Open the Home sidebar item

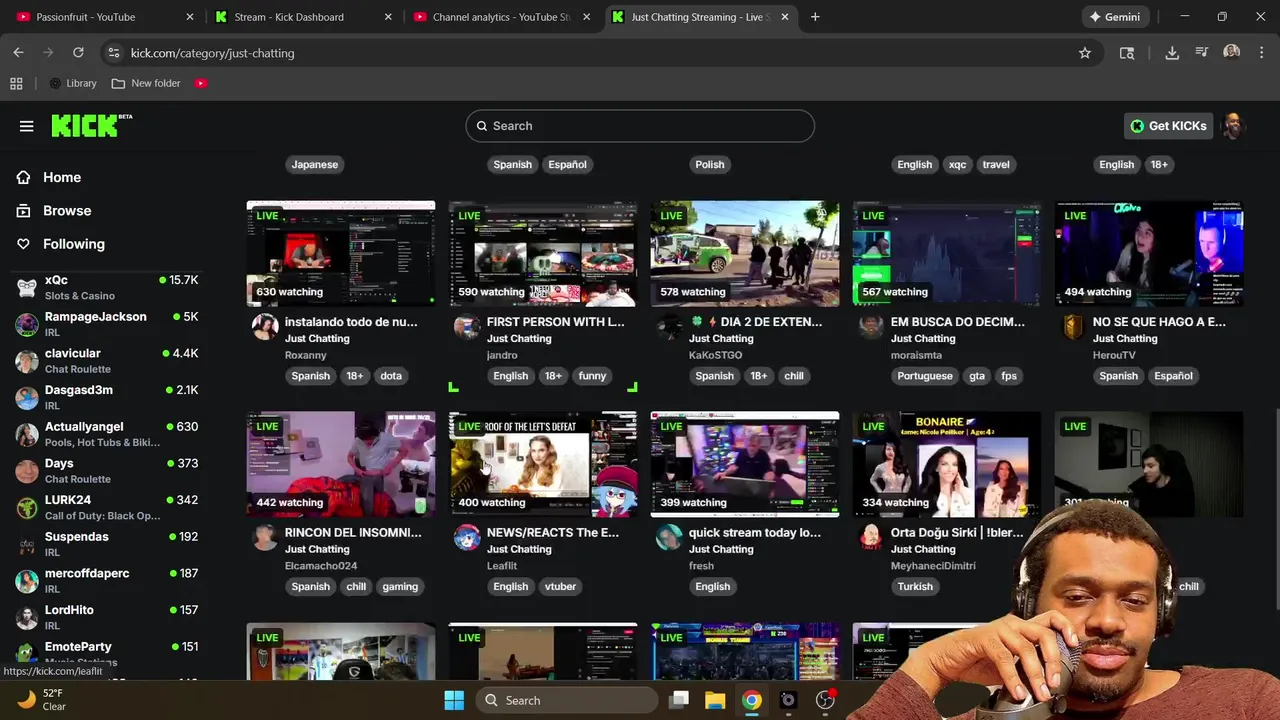point(62,177)
